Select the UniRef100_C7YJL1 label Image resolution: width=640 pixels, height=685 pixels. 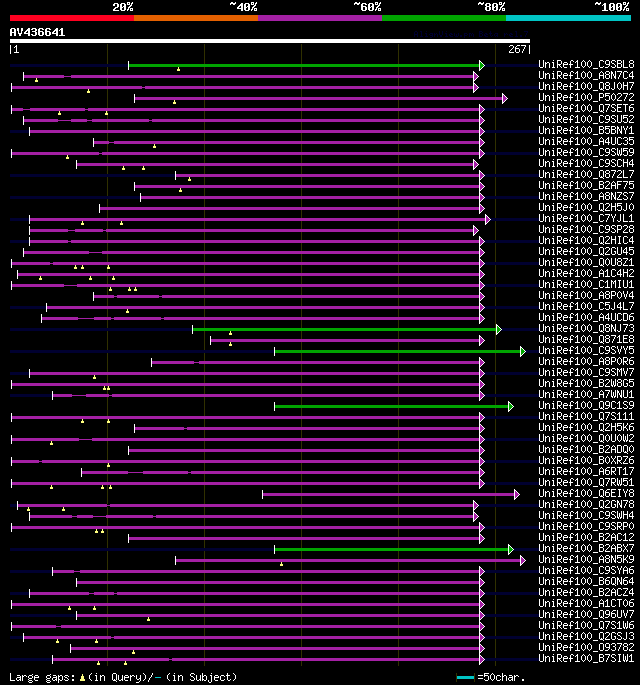586,218
